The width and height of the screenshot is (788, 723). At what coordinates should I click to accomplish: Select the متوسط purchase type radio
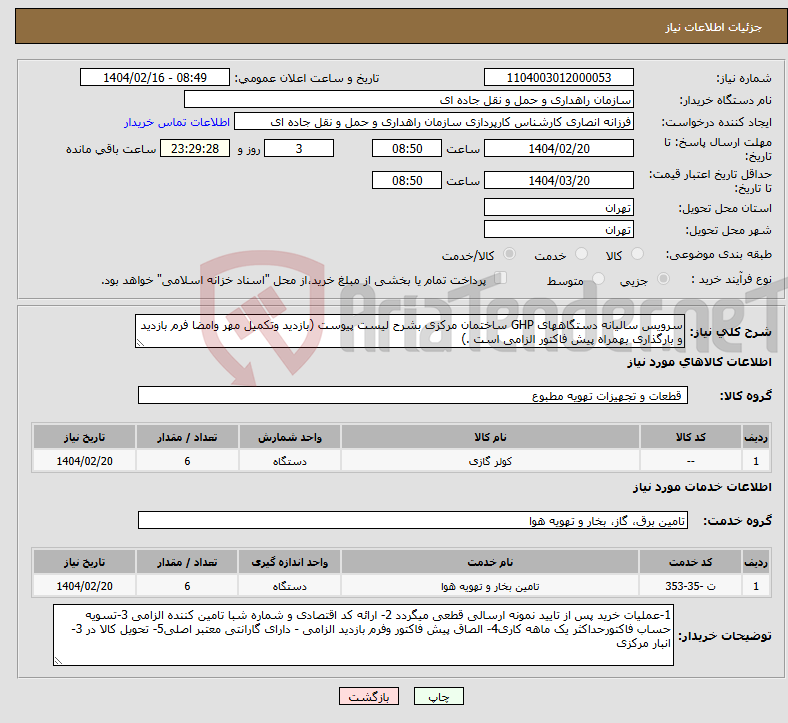[598, 279]
